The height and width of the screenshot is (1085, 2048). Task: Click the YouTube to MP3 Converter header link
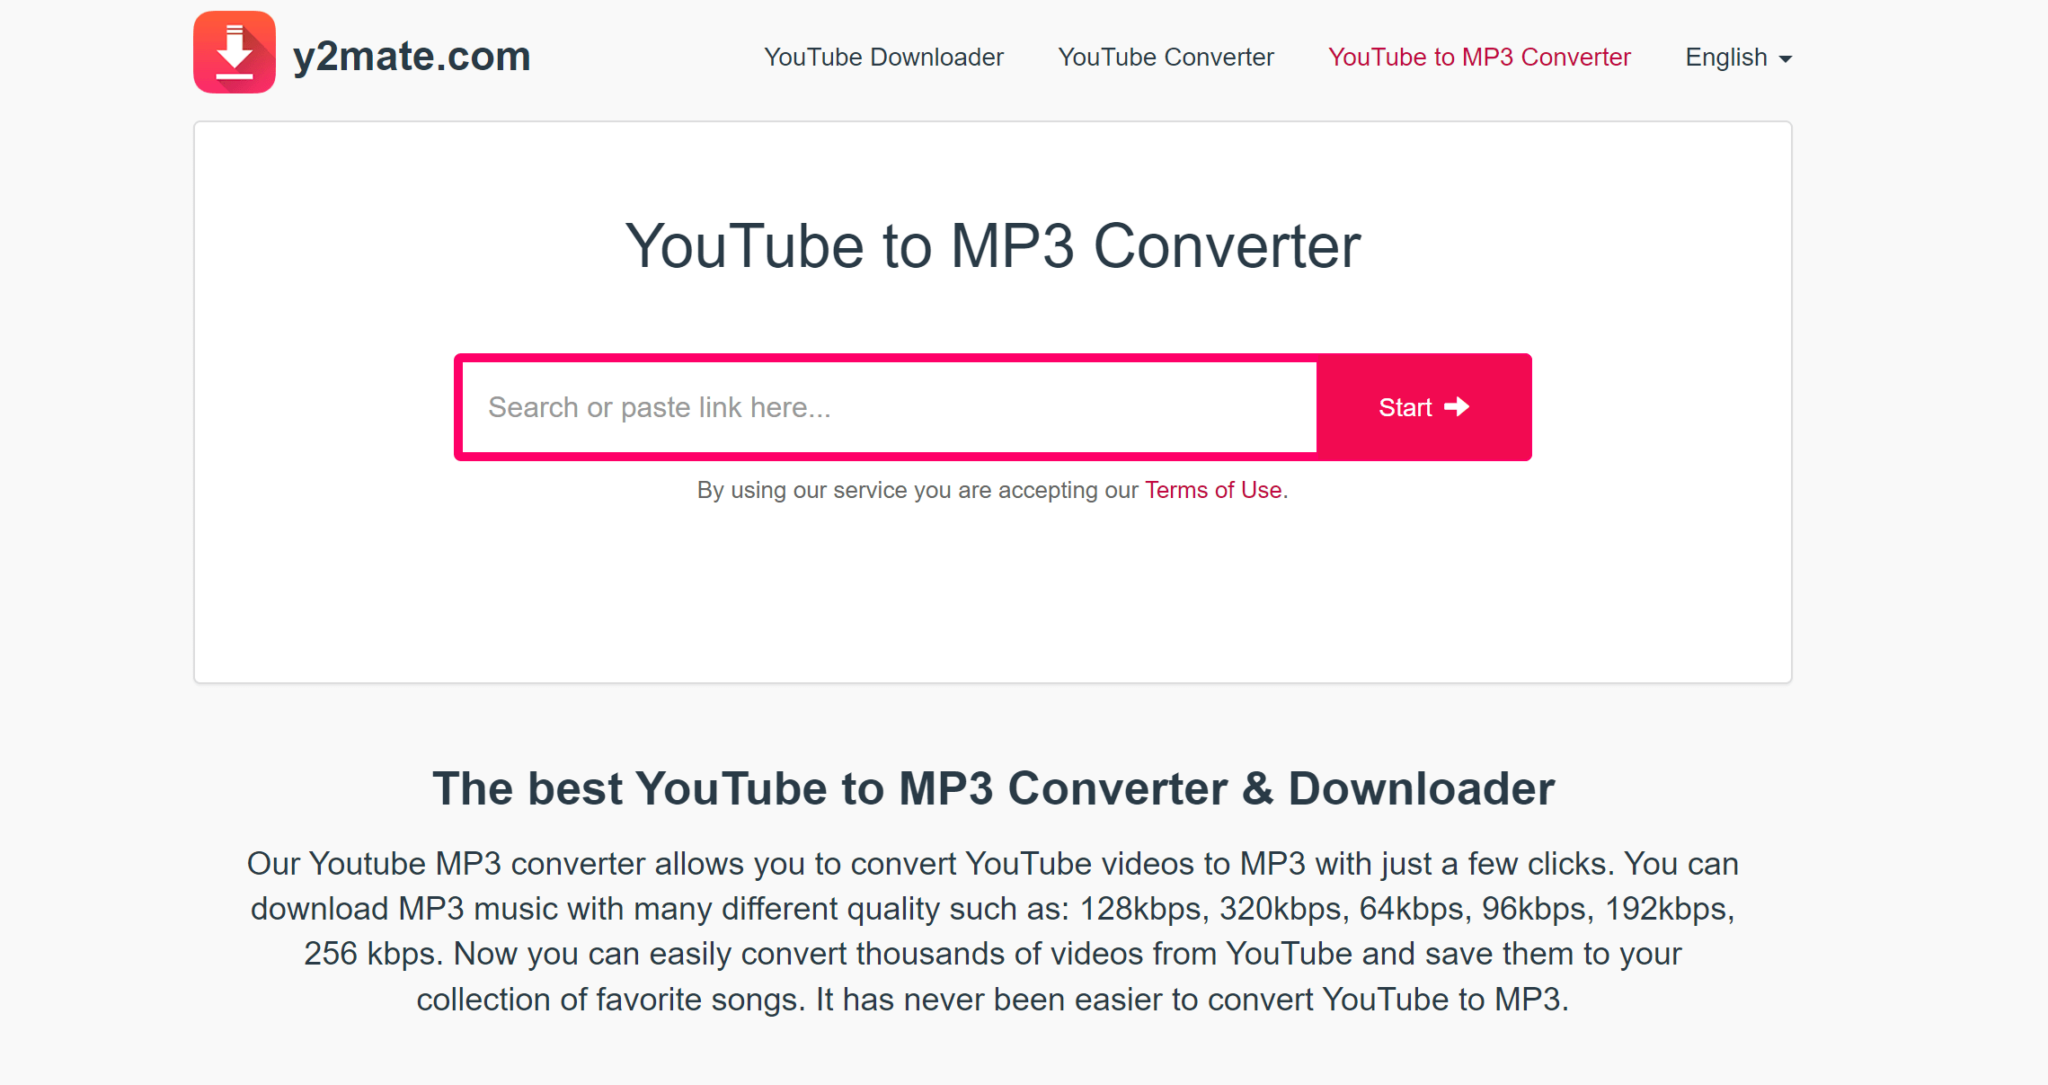point(1479,56)
